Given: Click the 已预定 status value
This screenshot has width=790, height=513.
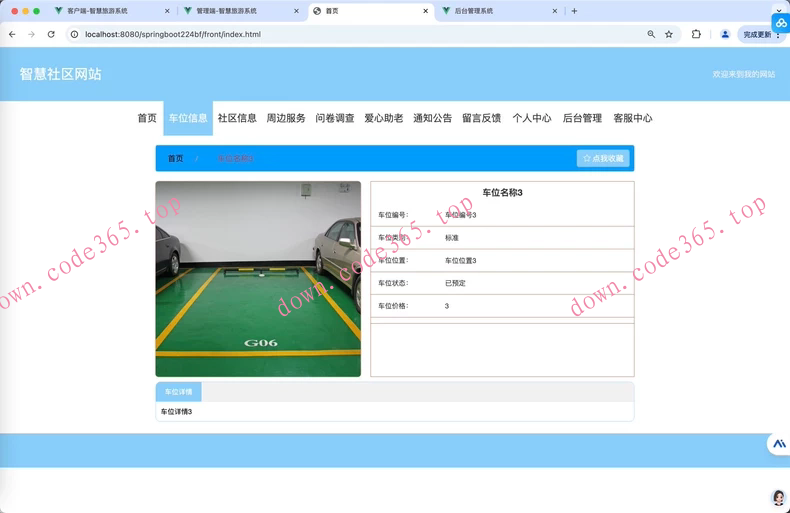Looking at the screenshot, I should 455,283.
